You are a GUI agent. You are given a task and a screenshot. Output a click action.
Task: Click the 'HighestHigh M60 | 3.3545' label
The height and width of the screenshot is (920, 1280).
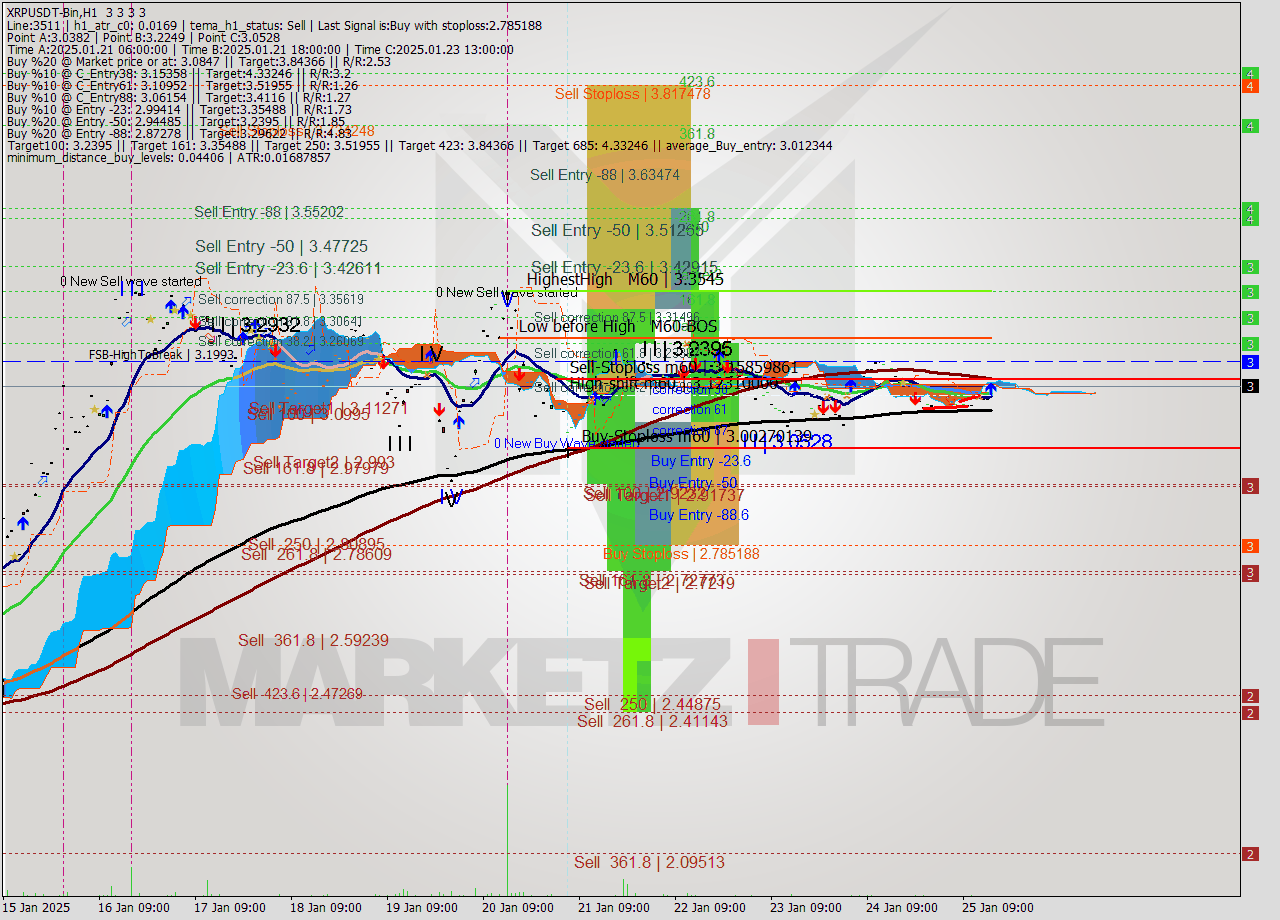625,280
